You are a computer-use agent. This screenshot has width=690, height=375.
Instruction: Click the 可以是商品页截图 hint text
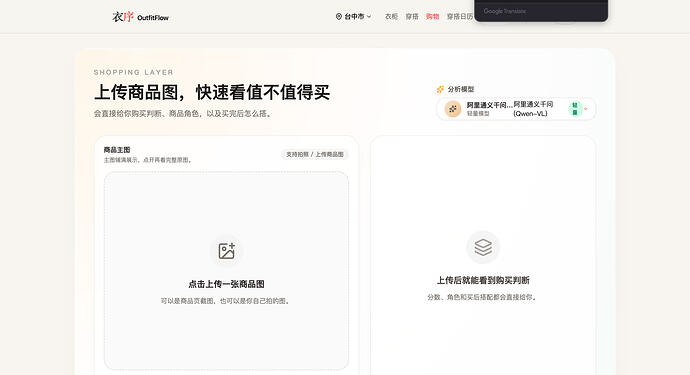tap(226, 301)
